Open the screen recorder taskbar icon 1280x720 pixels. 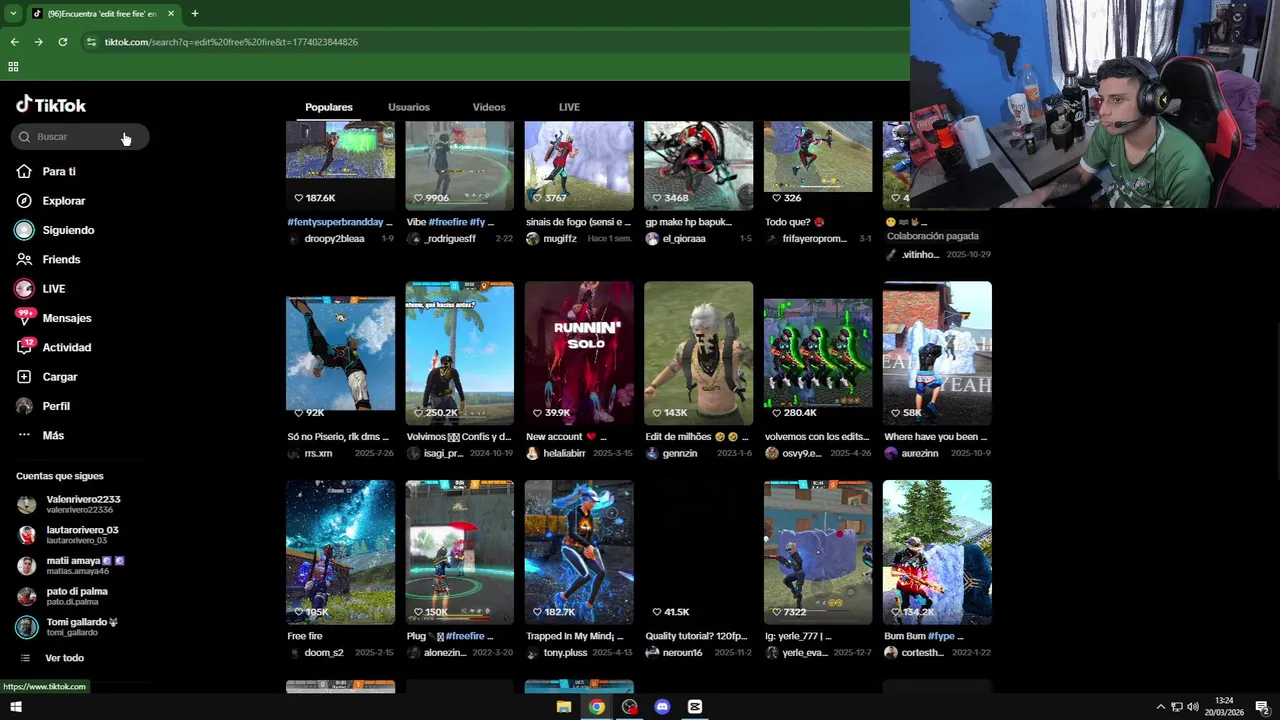[630, 707]
